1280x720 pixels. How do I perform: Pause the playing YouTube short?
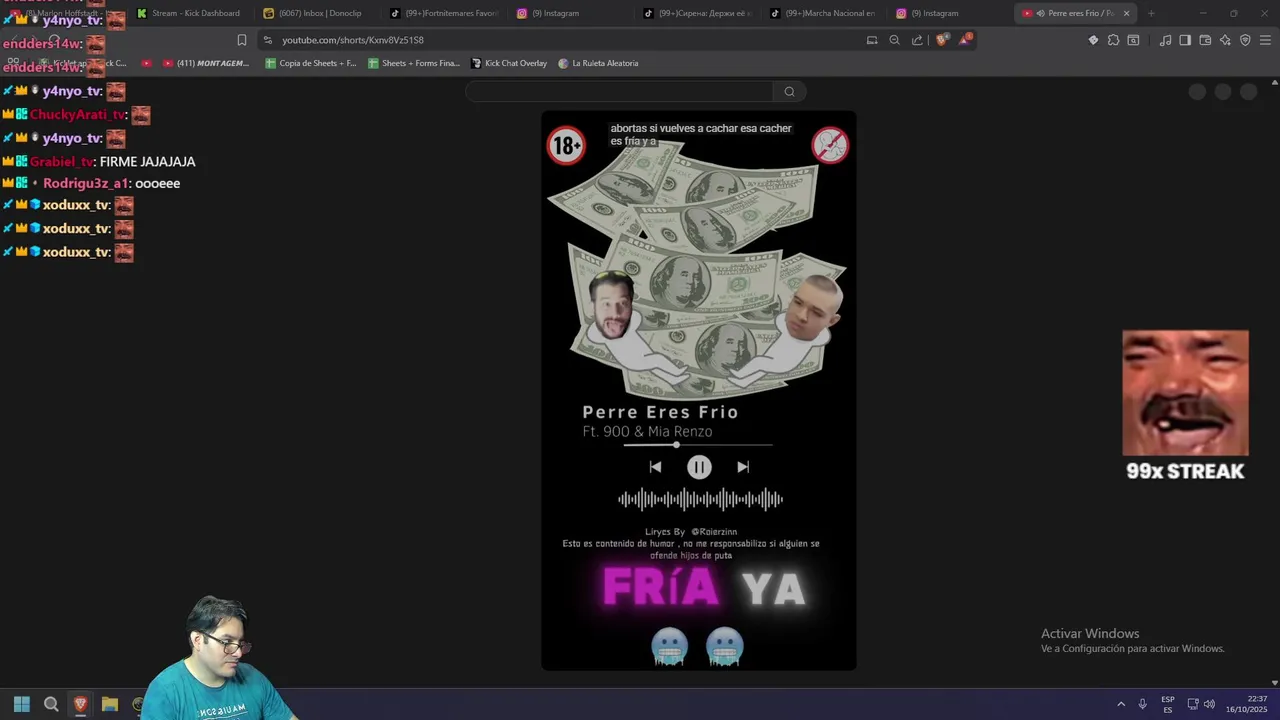699,467
